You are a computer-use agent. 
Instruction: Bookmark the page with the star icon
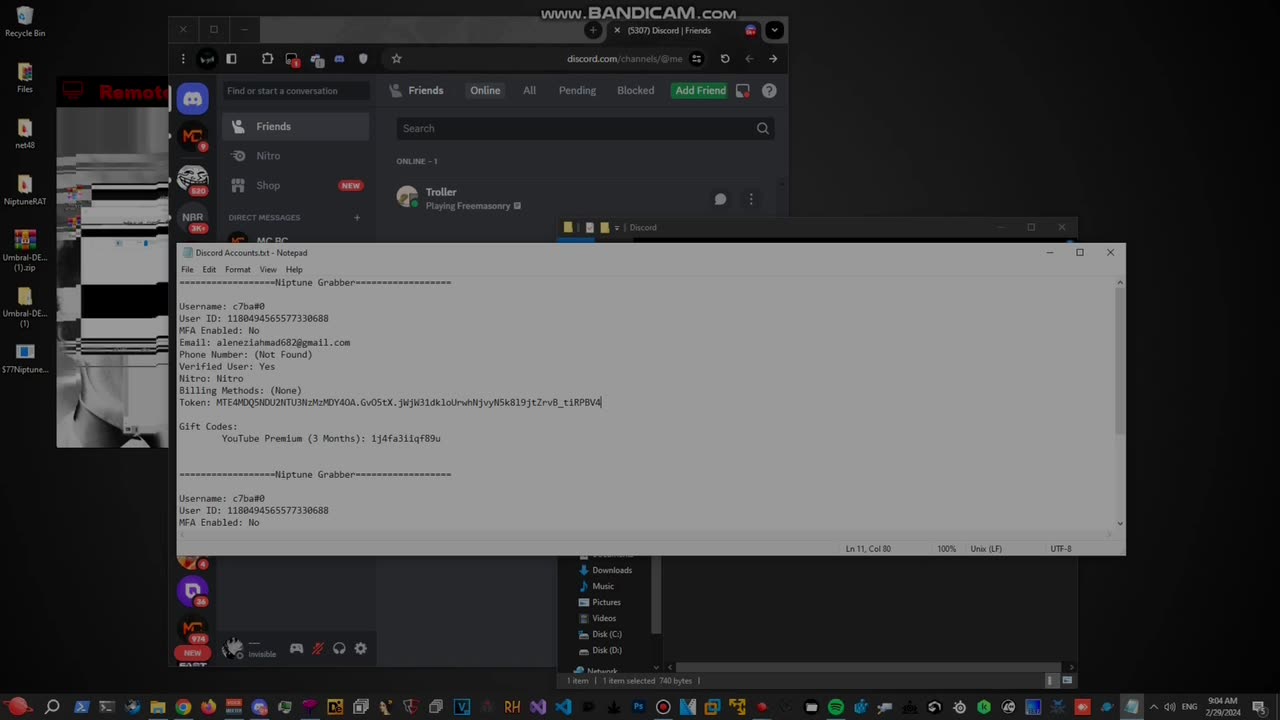pyautogui.click(x=396, y=59)
